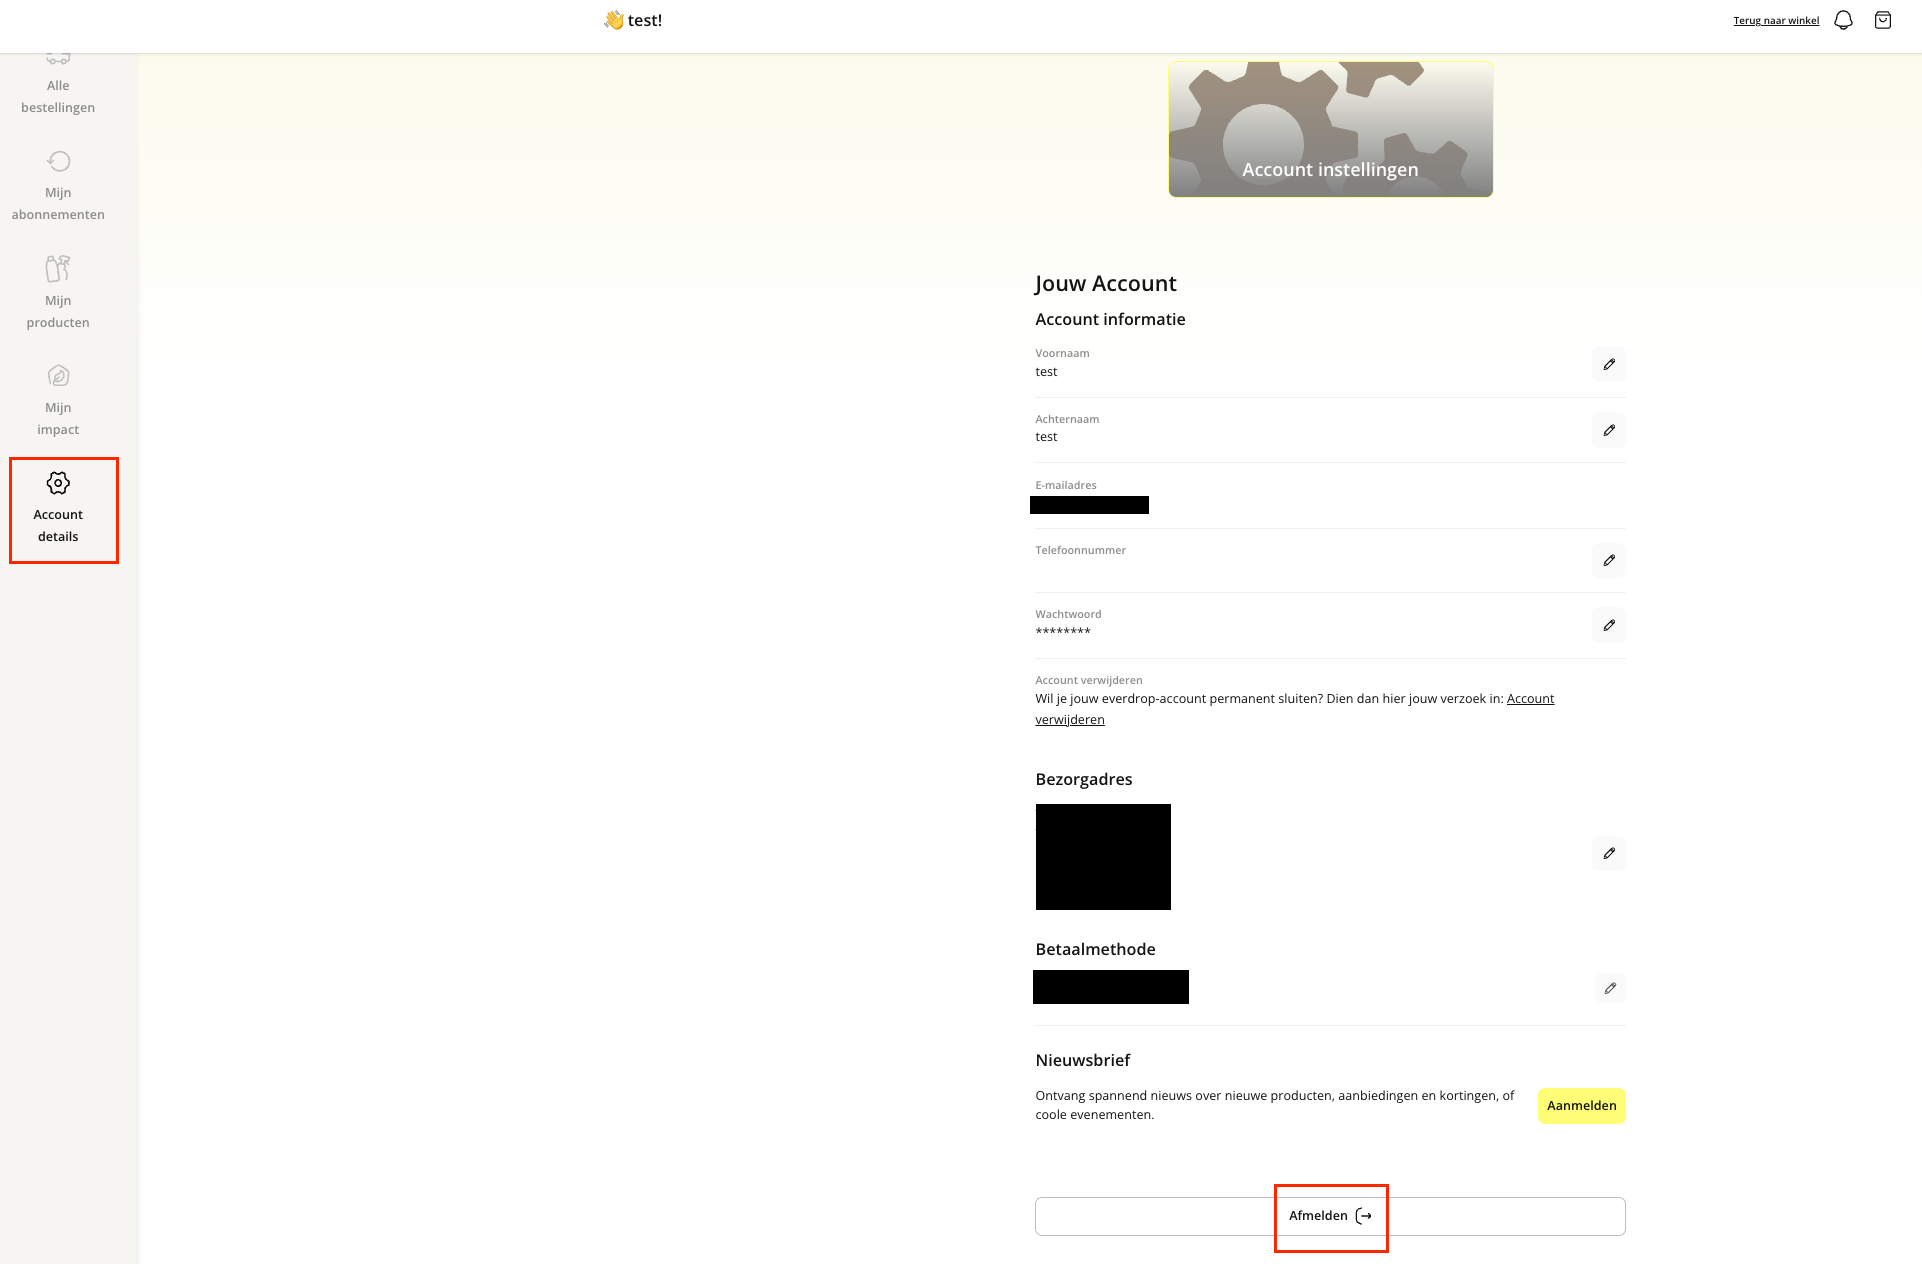Click the logout arrow icon beside Afmelden
This screenshot has height=1264, width=1922.
1364,1216
